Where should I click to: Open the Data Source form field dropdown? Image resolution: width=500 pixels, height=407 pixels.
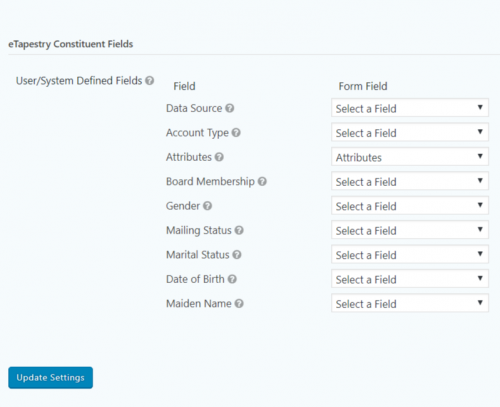[x=410, y=108]
